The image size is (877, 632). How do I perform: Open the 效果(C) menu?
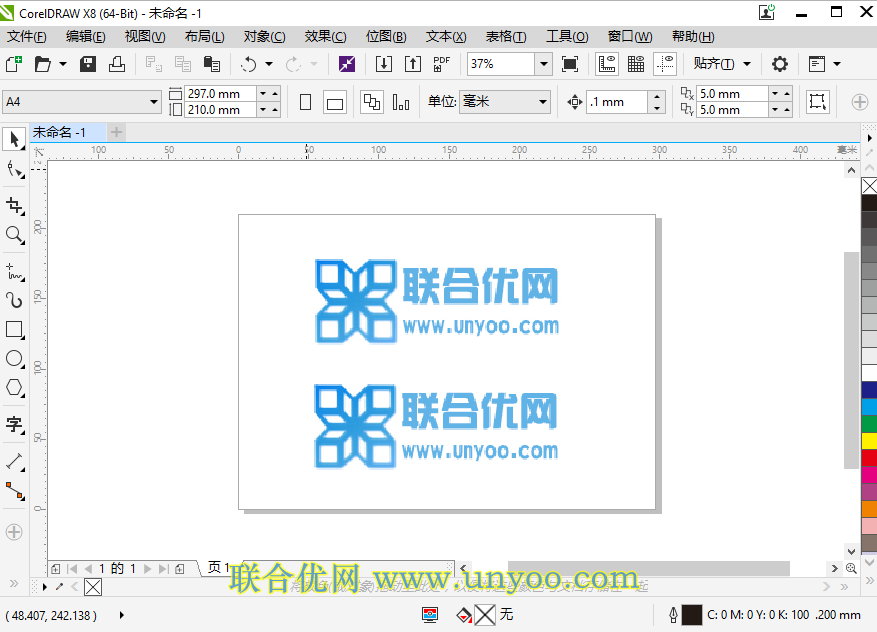325,37
